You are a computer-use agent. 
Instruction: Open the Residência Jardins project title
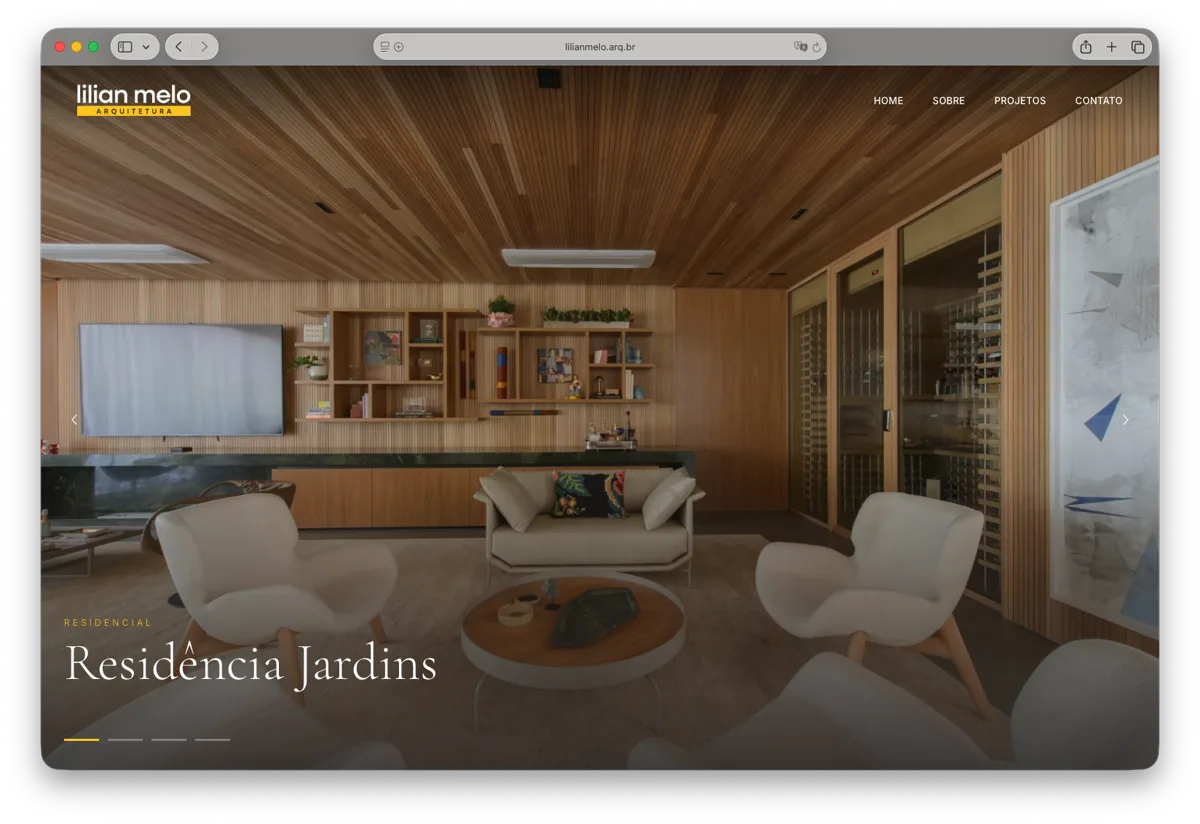(251, 665)
